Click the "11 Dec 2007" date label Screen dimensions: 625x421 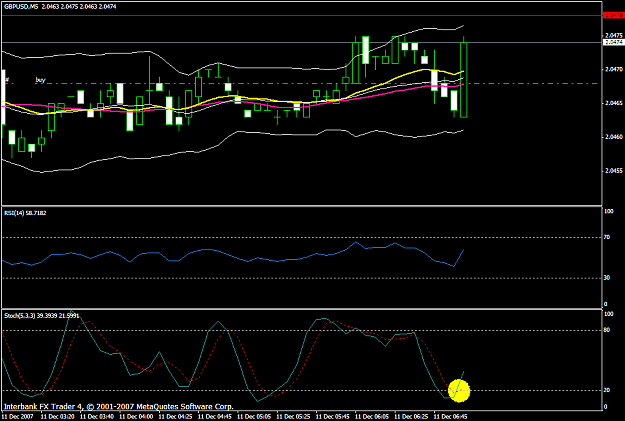[18, 417]
